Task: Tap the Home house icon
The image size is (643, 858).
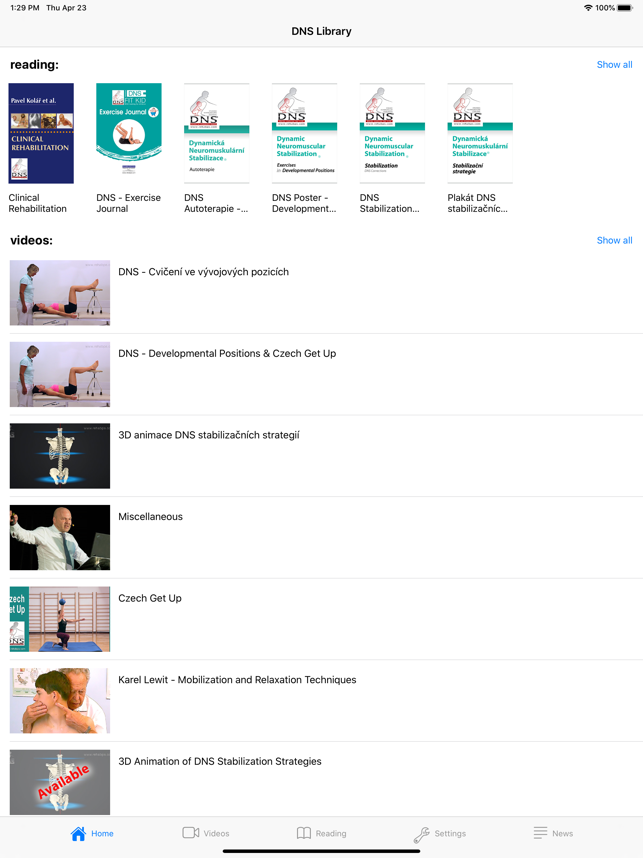Action: tap(78, 833)
